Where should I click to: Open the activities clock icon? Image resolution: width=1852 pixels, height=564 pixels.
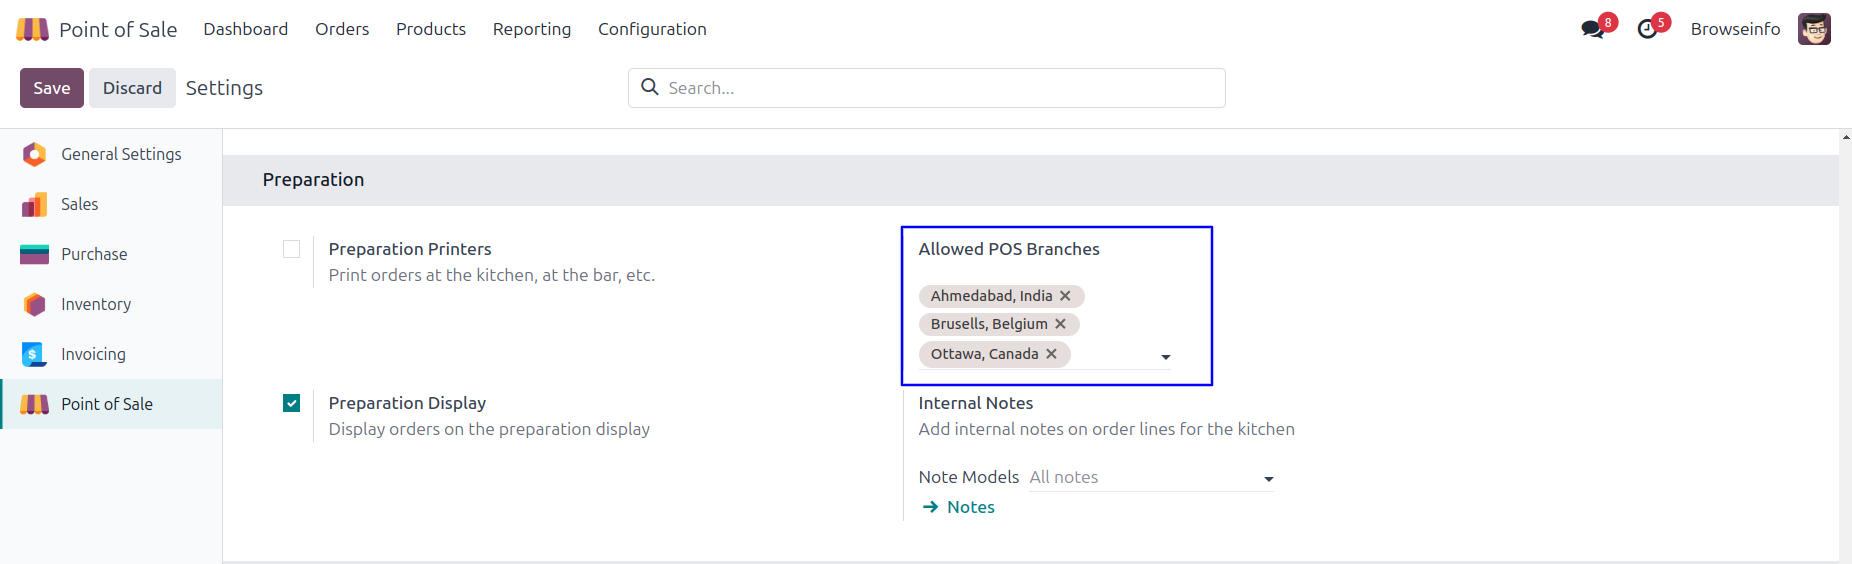click(1647, 29)
